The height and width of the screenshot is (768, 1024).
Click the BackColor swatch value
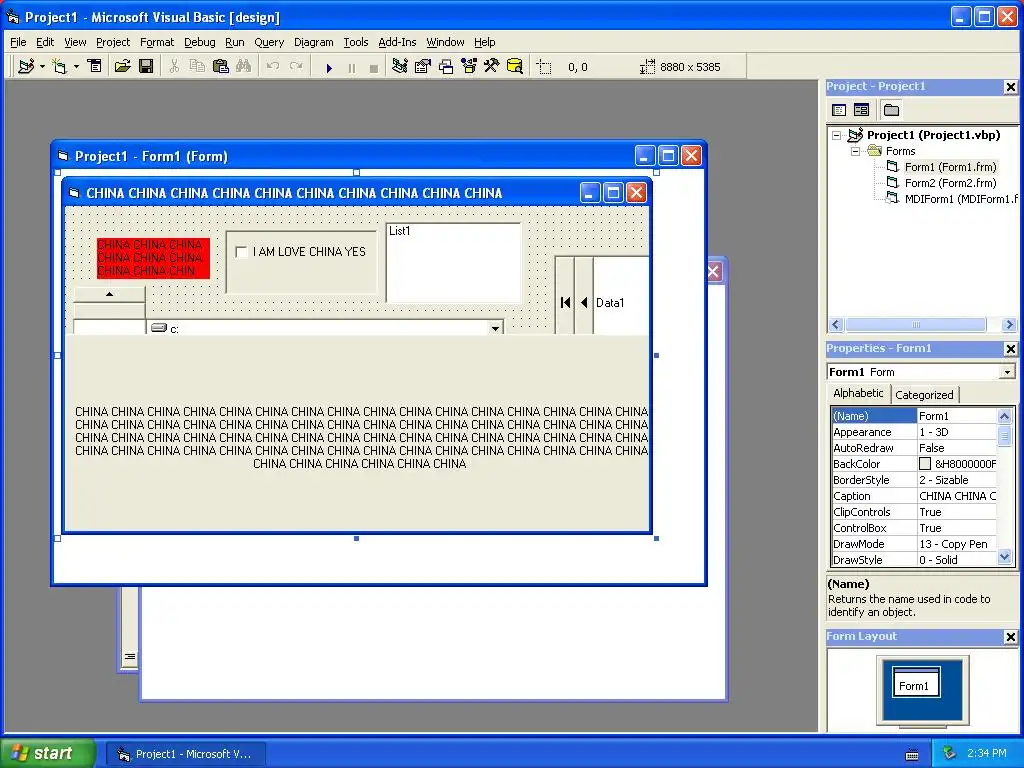click(925, 464)
